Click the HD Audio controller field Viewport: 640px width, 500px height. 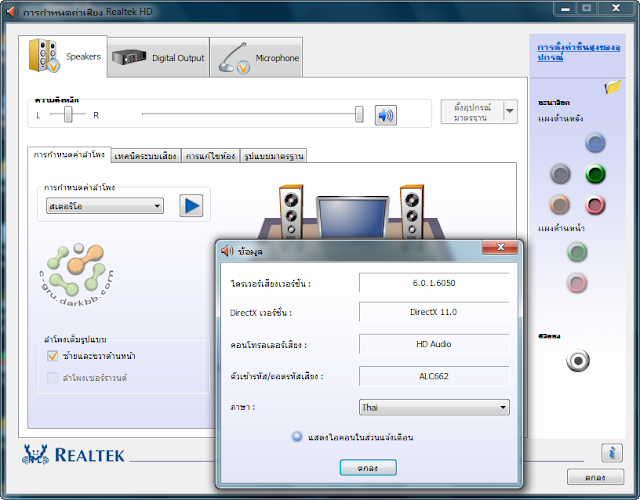point(434,344)
